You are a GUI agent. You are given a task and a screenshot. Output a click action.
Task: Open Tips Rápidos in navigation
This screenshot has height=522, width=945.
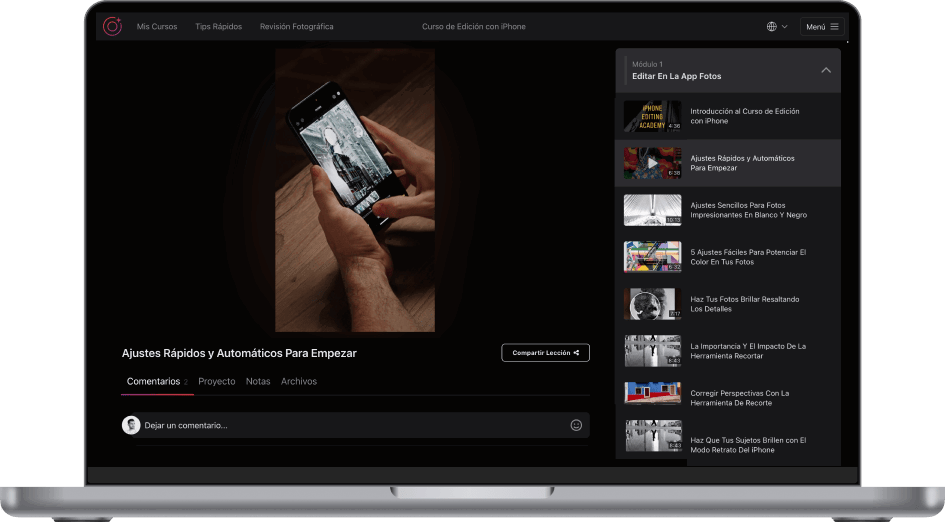tap(218, 27)
